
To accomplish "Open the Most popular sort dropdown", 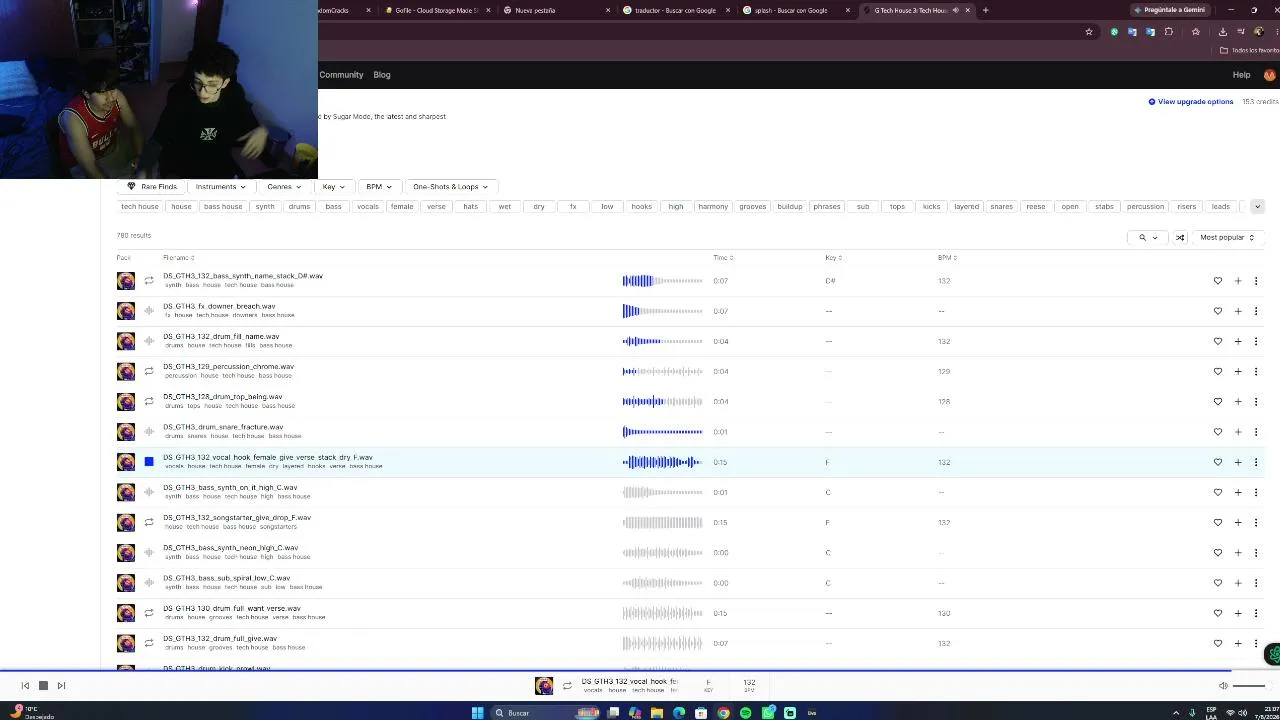I will click(1227, 237).
